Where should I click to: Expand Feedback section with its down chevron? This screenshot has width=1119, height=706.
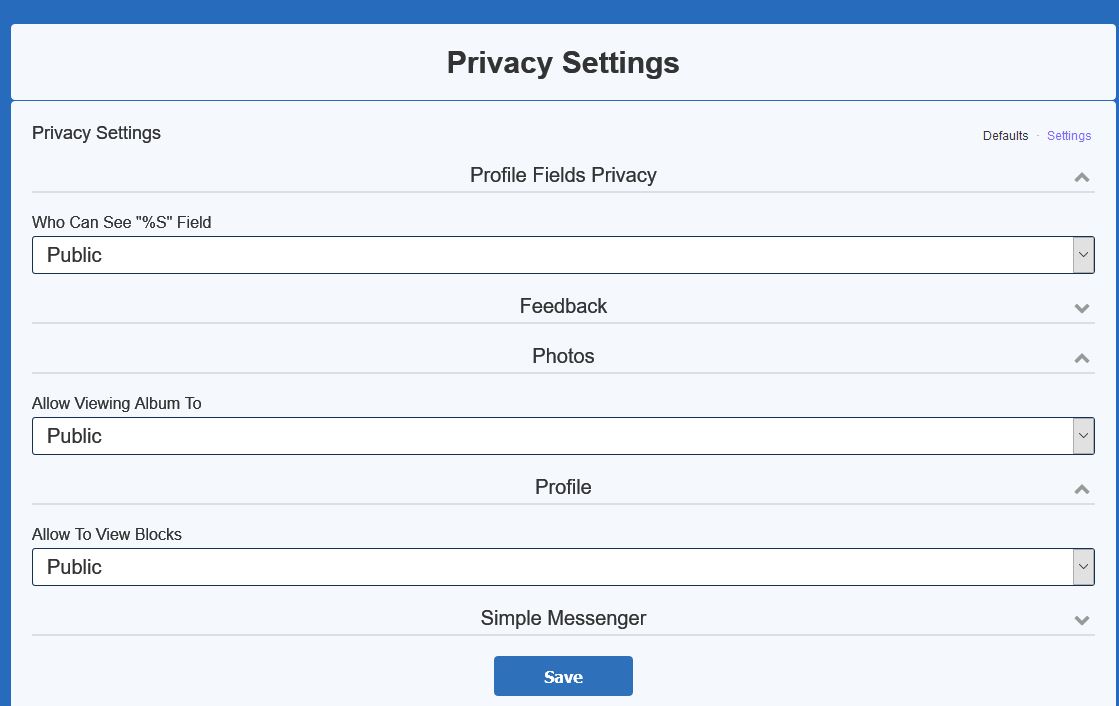click(1081, 308)
